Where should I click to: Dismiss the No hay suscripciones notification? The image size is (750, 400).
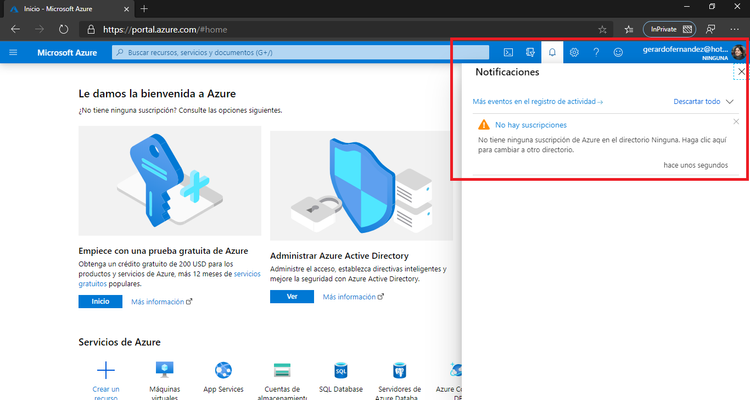pyautogui.click(x=736, y=122)
